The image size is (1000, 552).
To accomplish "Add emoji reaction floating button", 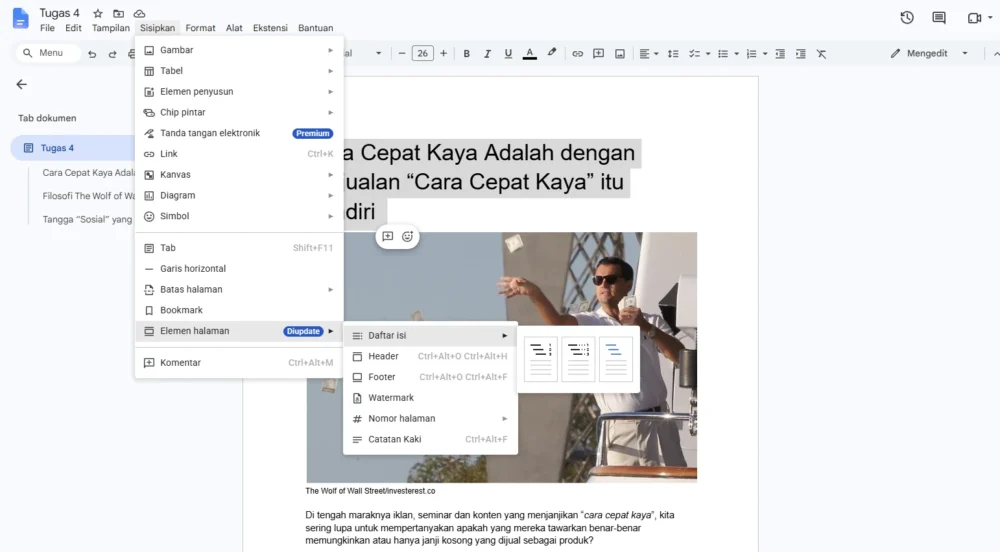I will click(x=408, y=236).
